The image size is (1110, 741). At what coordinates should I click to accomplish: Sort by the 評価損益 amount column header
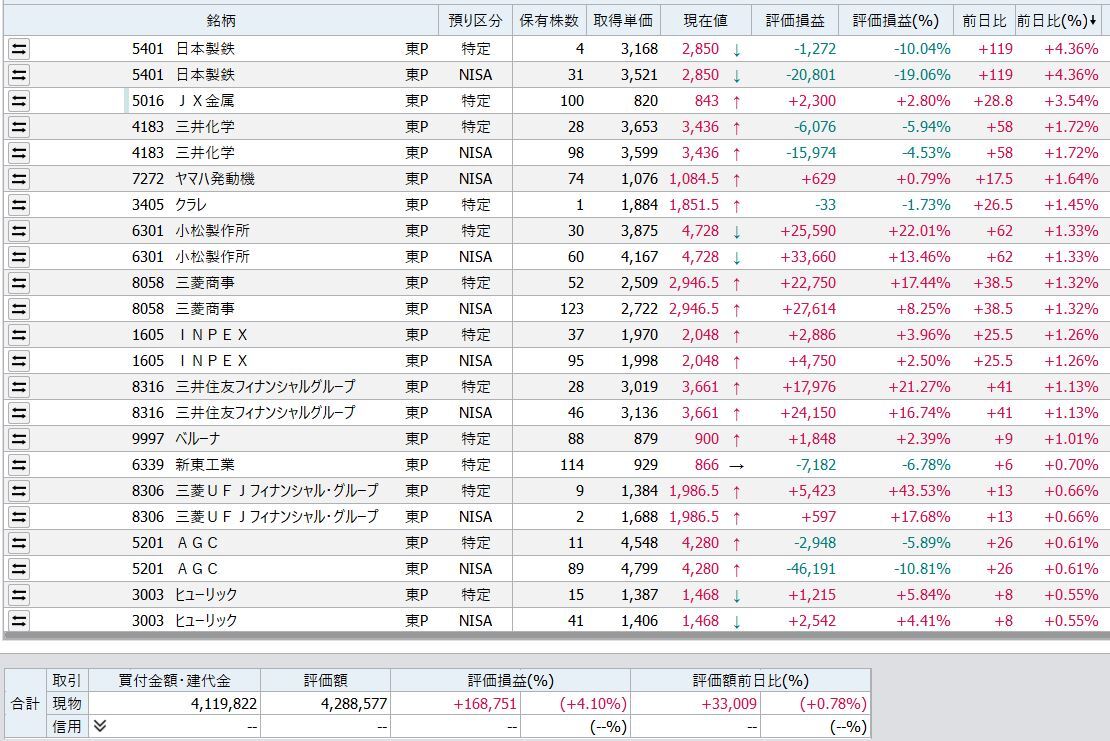(794, 21)
